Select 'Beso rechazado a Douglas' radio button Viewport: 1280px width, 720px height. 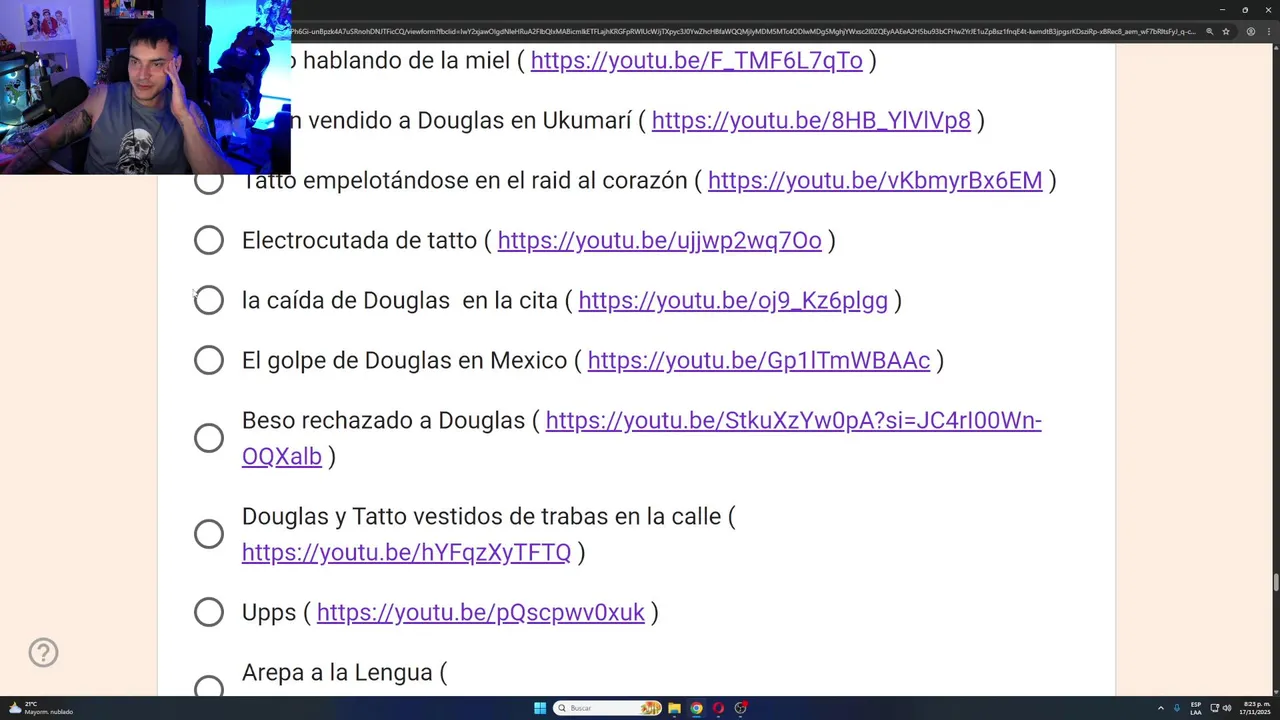[209, 438]
